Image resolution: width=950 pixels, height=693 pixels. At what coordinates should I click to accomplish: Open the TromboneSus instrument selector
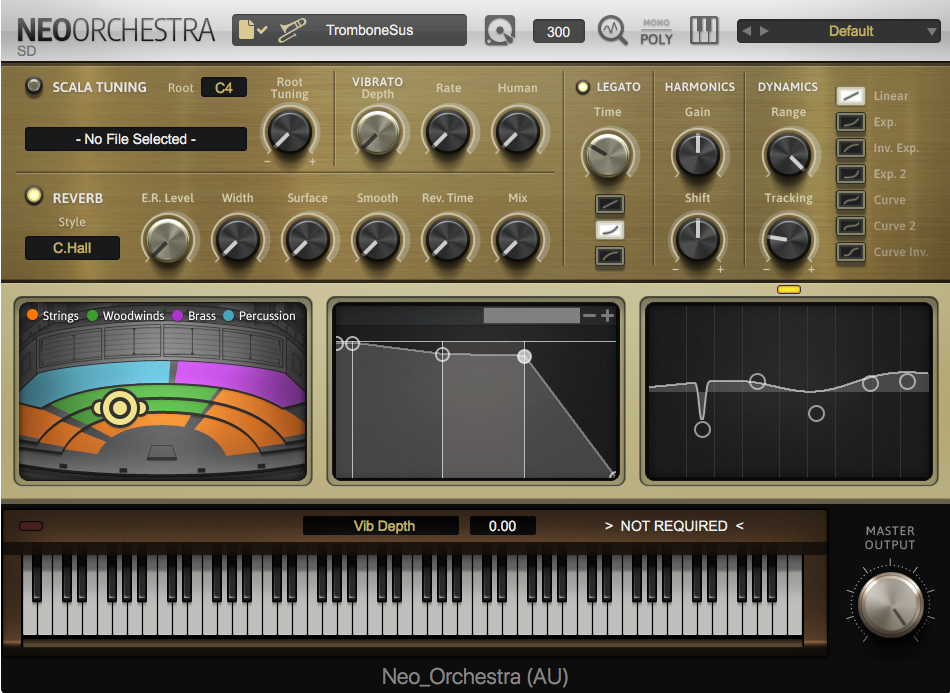point(369,30)
